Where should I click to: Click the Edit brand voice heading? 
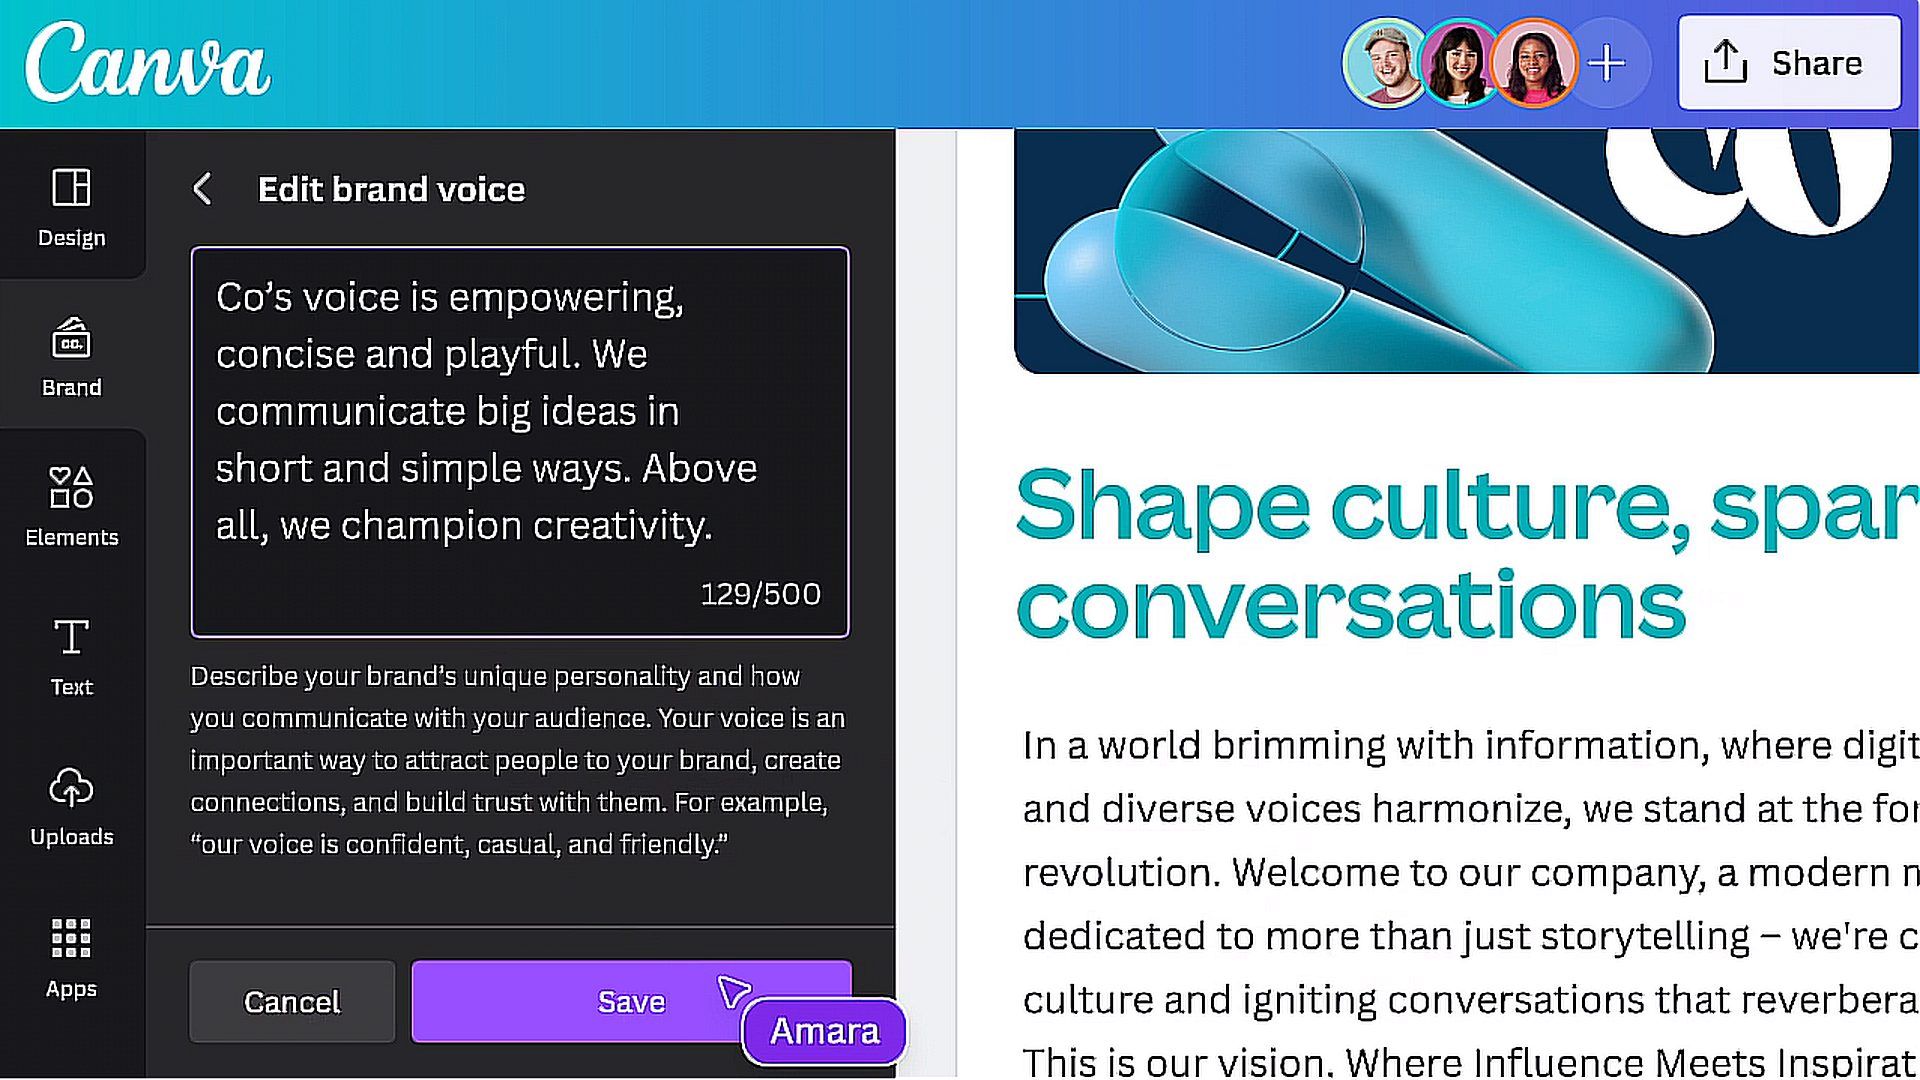(x=390, y=189)
